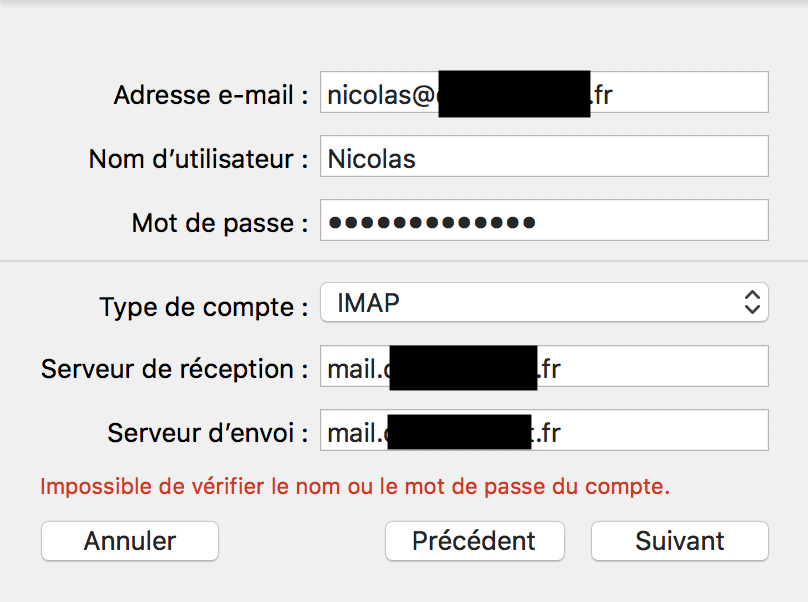Click the up-down arrows of the IMAP selector
The width and height of the screenshot is (808, 602).
coord(752,303)
